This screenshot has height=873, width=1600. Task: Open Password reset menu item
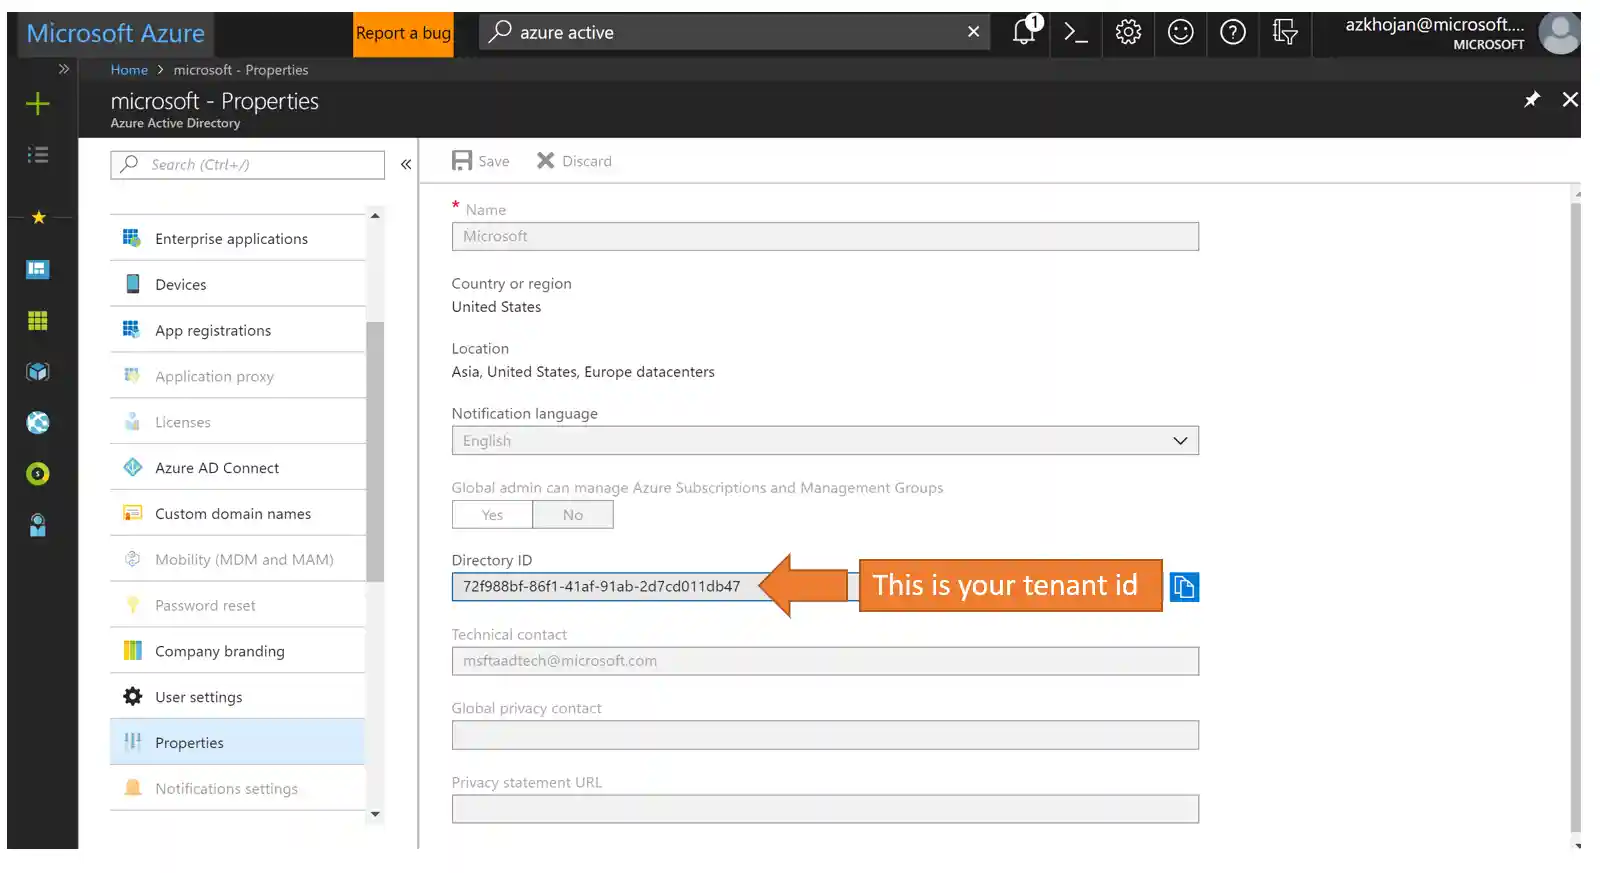pos(237,606)
